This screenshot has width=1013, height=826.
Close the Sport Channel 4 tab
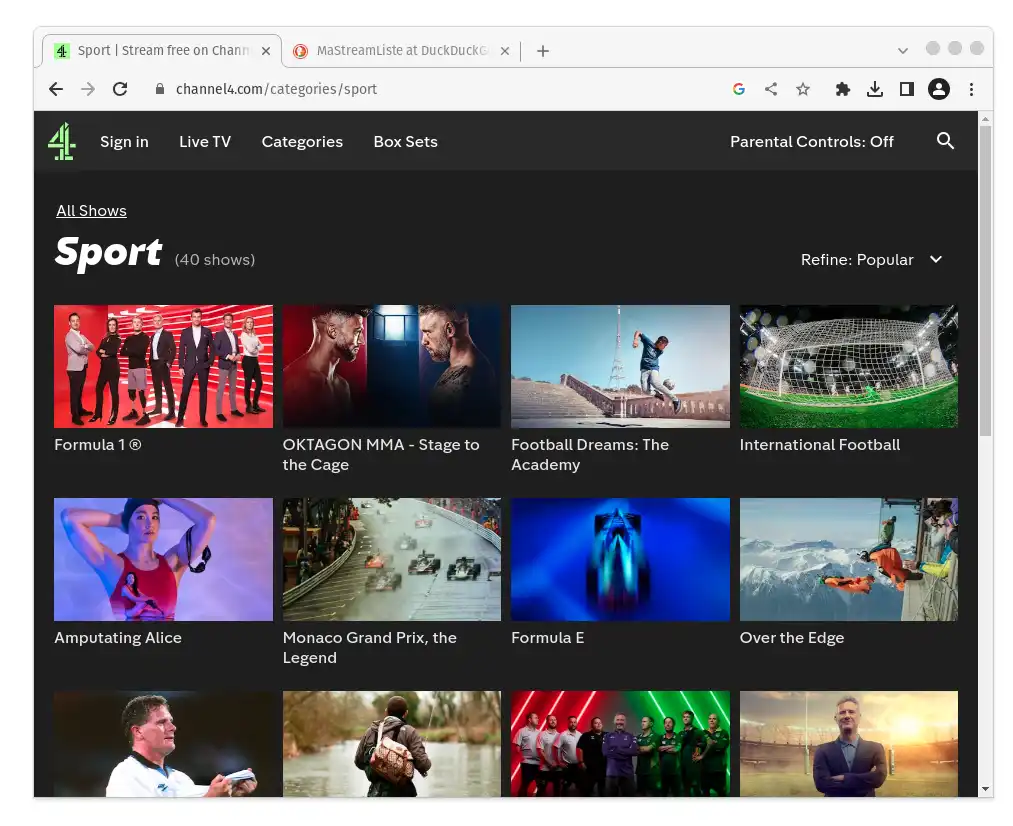click(266, 51)
